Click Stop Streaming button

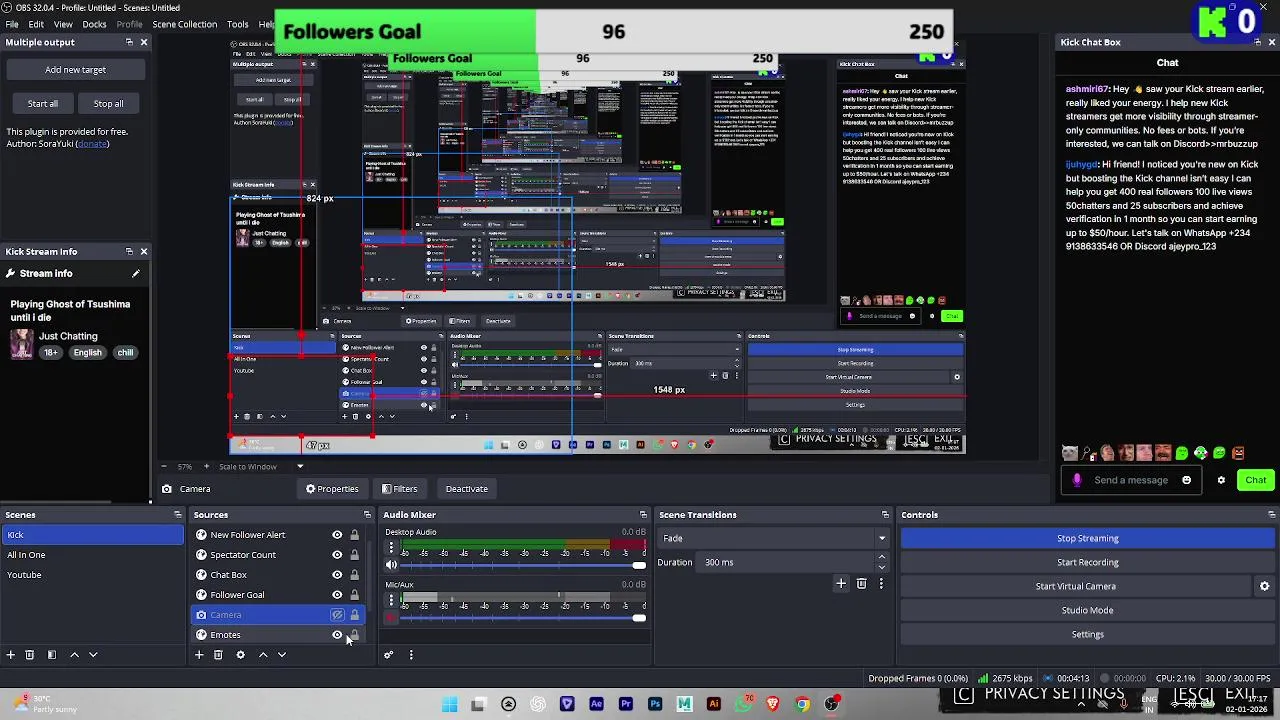(x=1088, y=539)
